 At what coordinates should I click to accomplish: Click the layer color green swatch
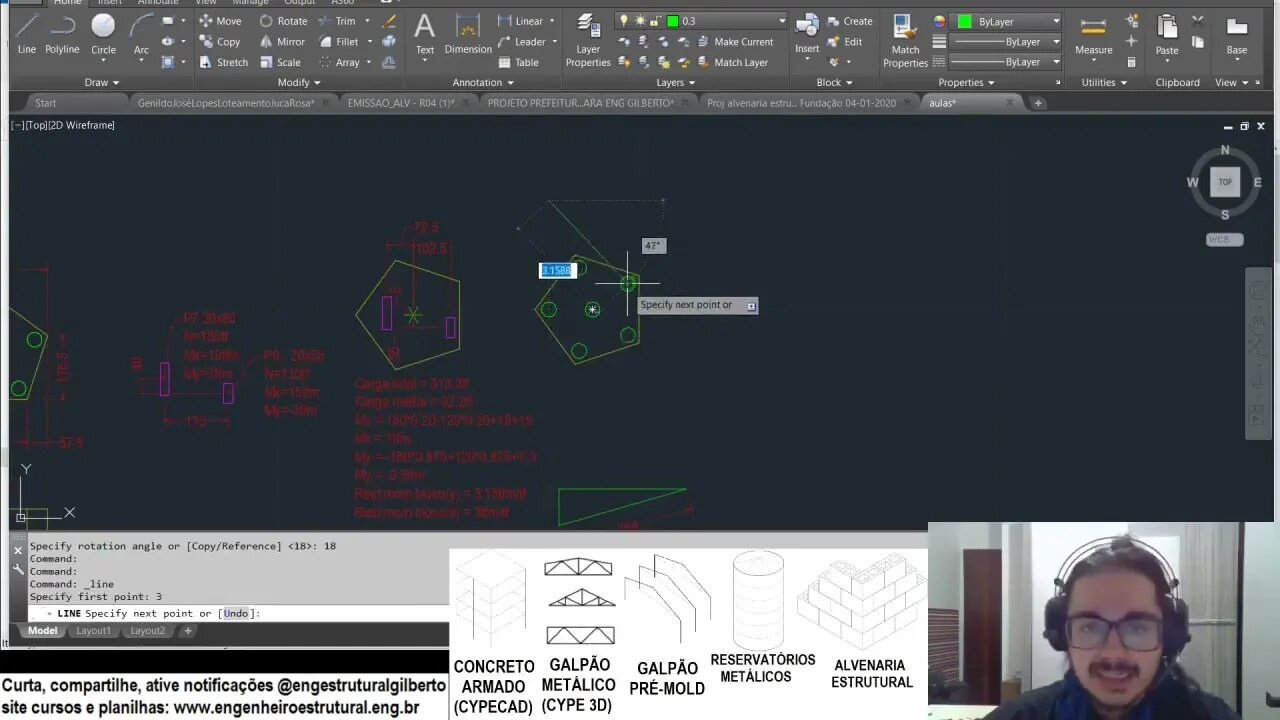coord(673,21)
